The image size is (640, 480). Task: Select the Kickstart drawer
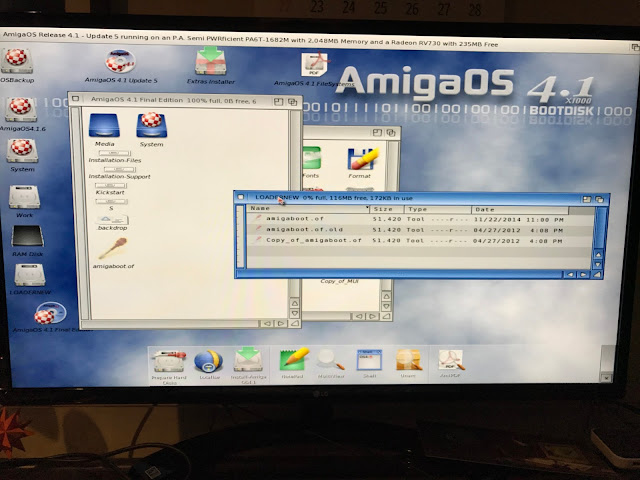point(110,186)
